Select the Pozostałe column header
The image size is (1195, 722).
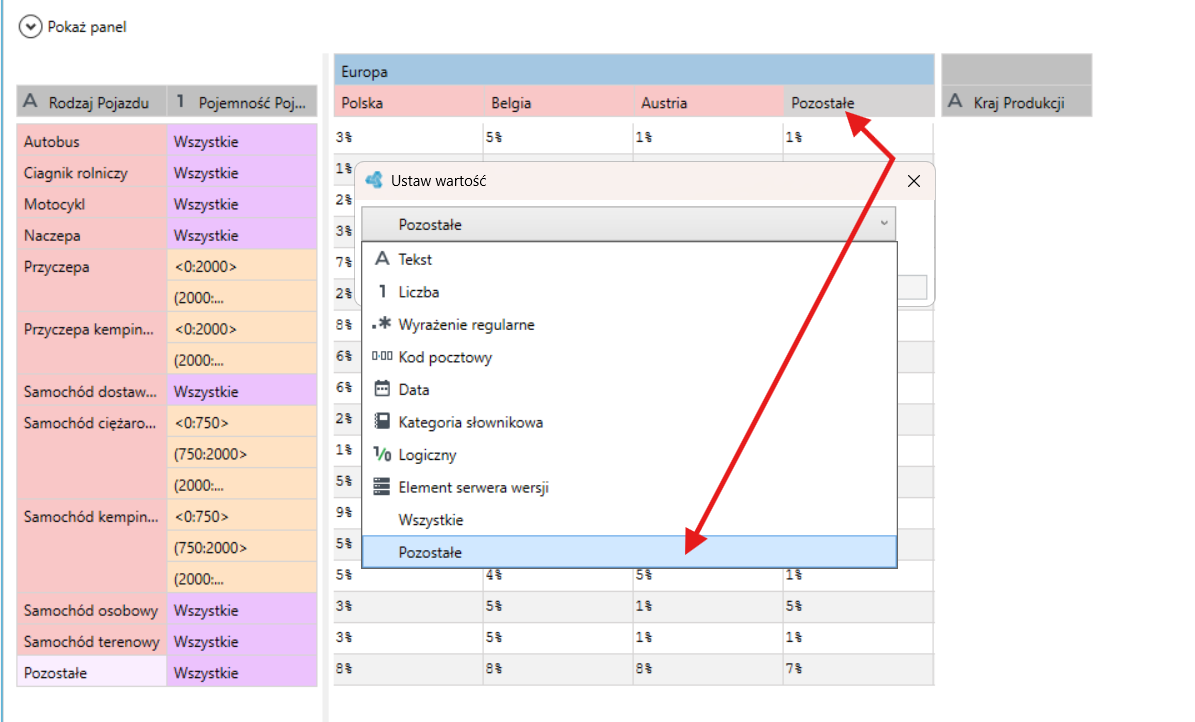[859, 102]
